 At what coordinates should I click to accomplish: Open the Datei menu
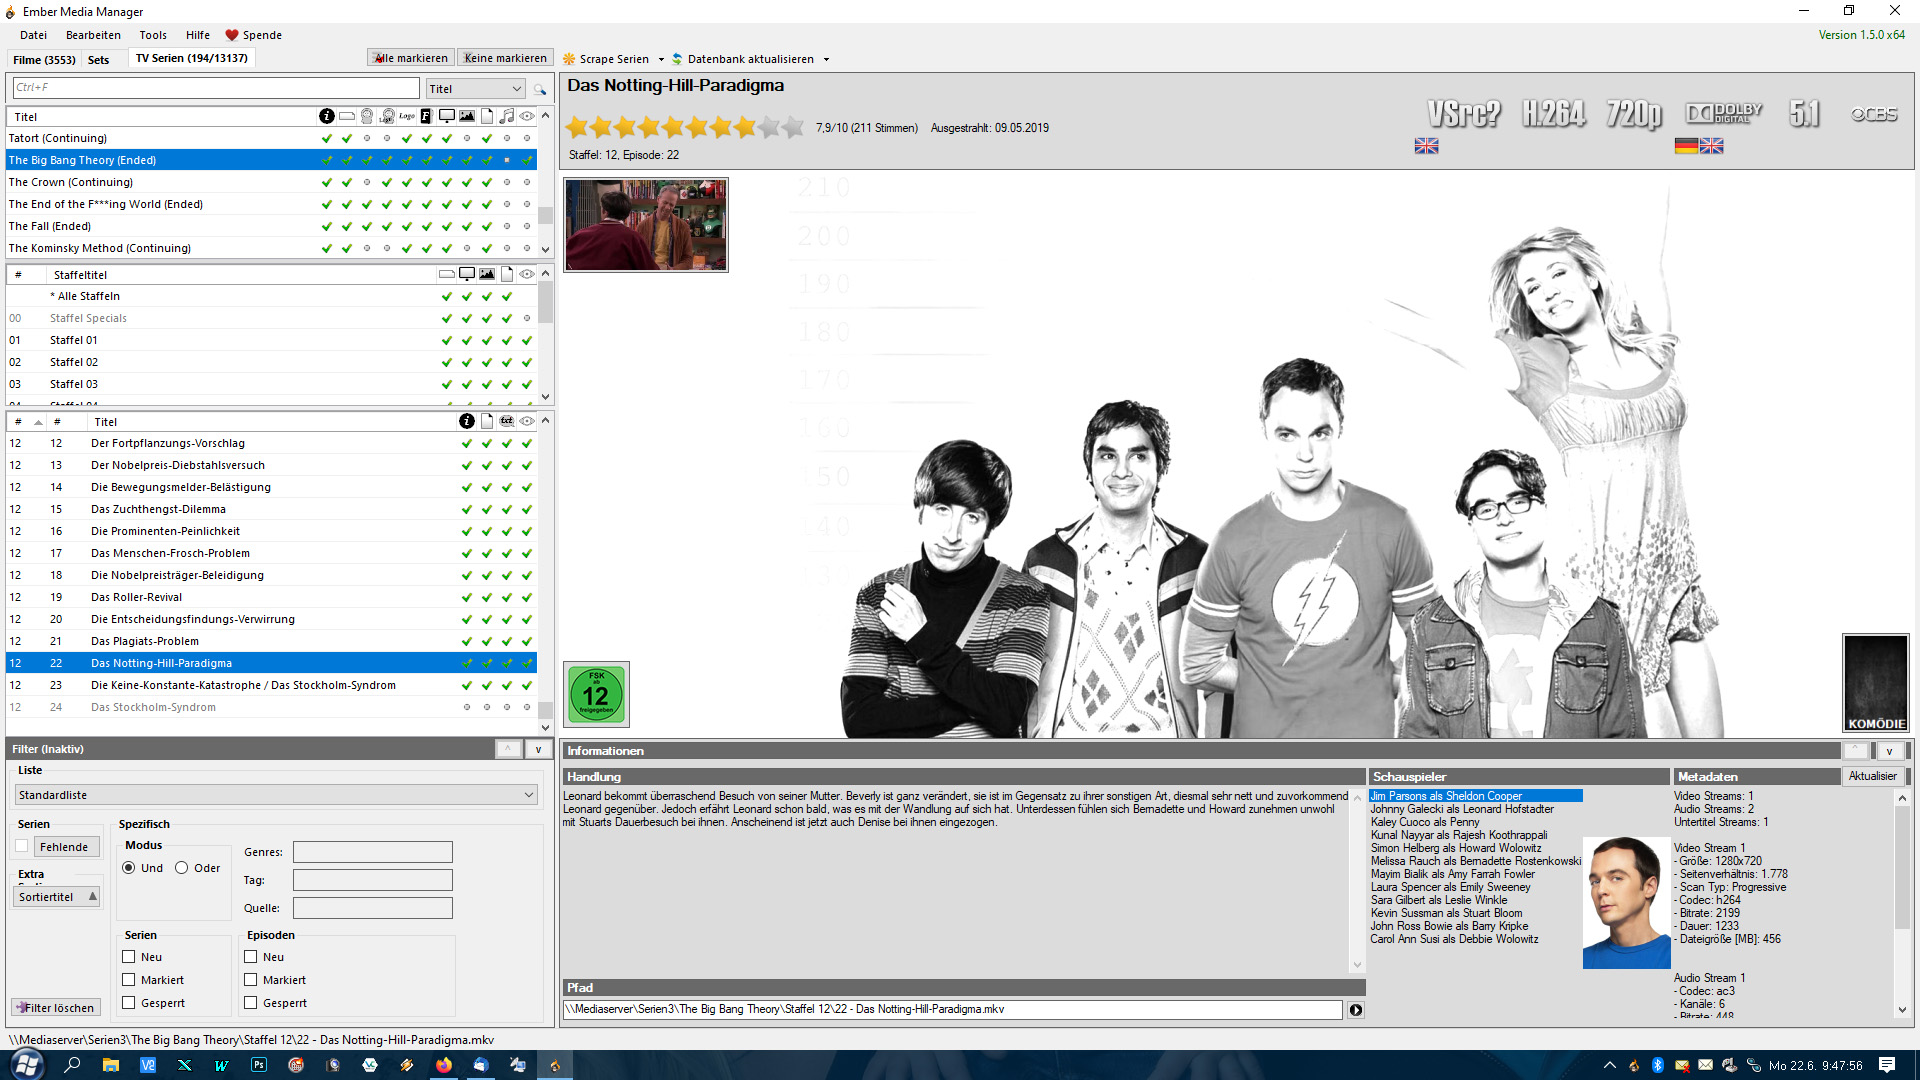pos(33,35)
